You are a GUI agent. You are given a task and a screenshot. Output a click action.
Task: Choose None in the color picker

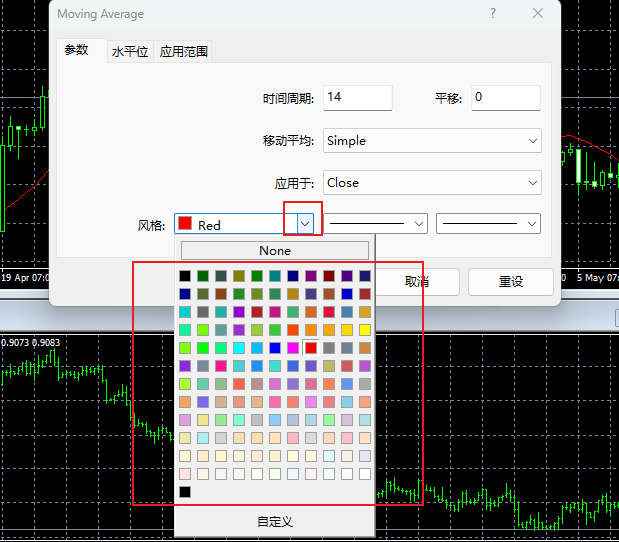(x=275, y=250)
